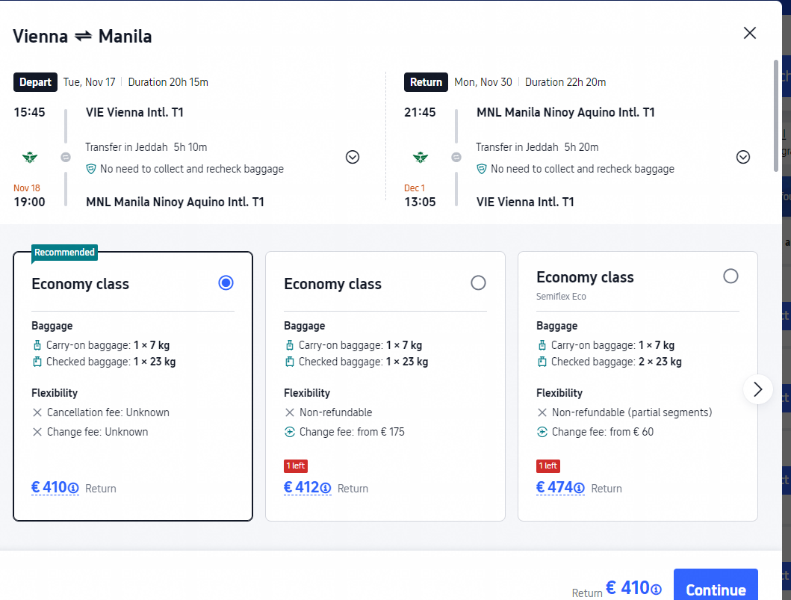This screenshot has width=791, height=600.
Task: Click the dialog's vertical scrollbar
Action: (x=776, y=116)
